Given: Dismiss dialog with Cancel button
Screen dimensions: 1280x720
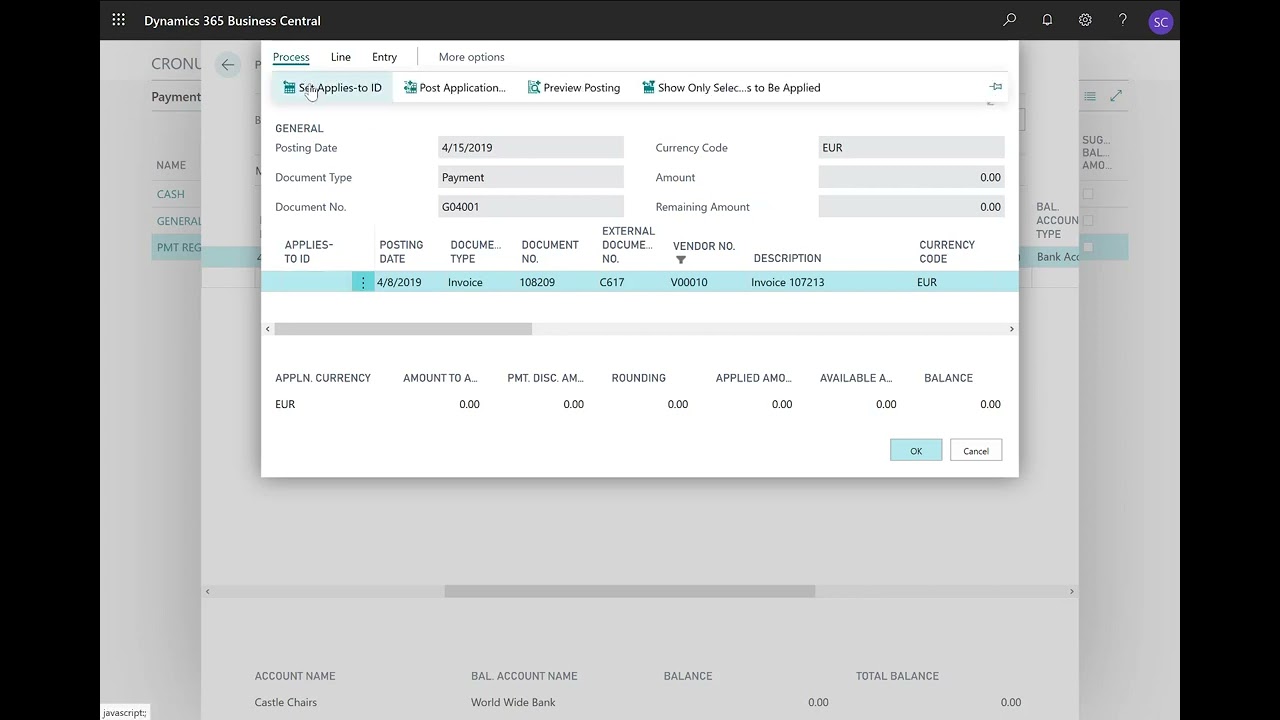Looking at the screenshot, I should point(976,451).
